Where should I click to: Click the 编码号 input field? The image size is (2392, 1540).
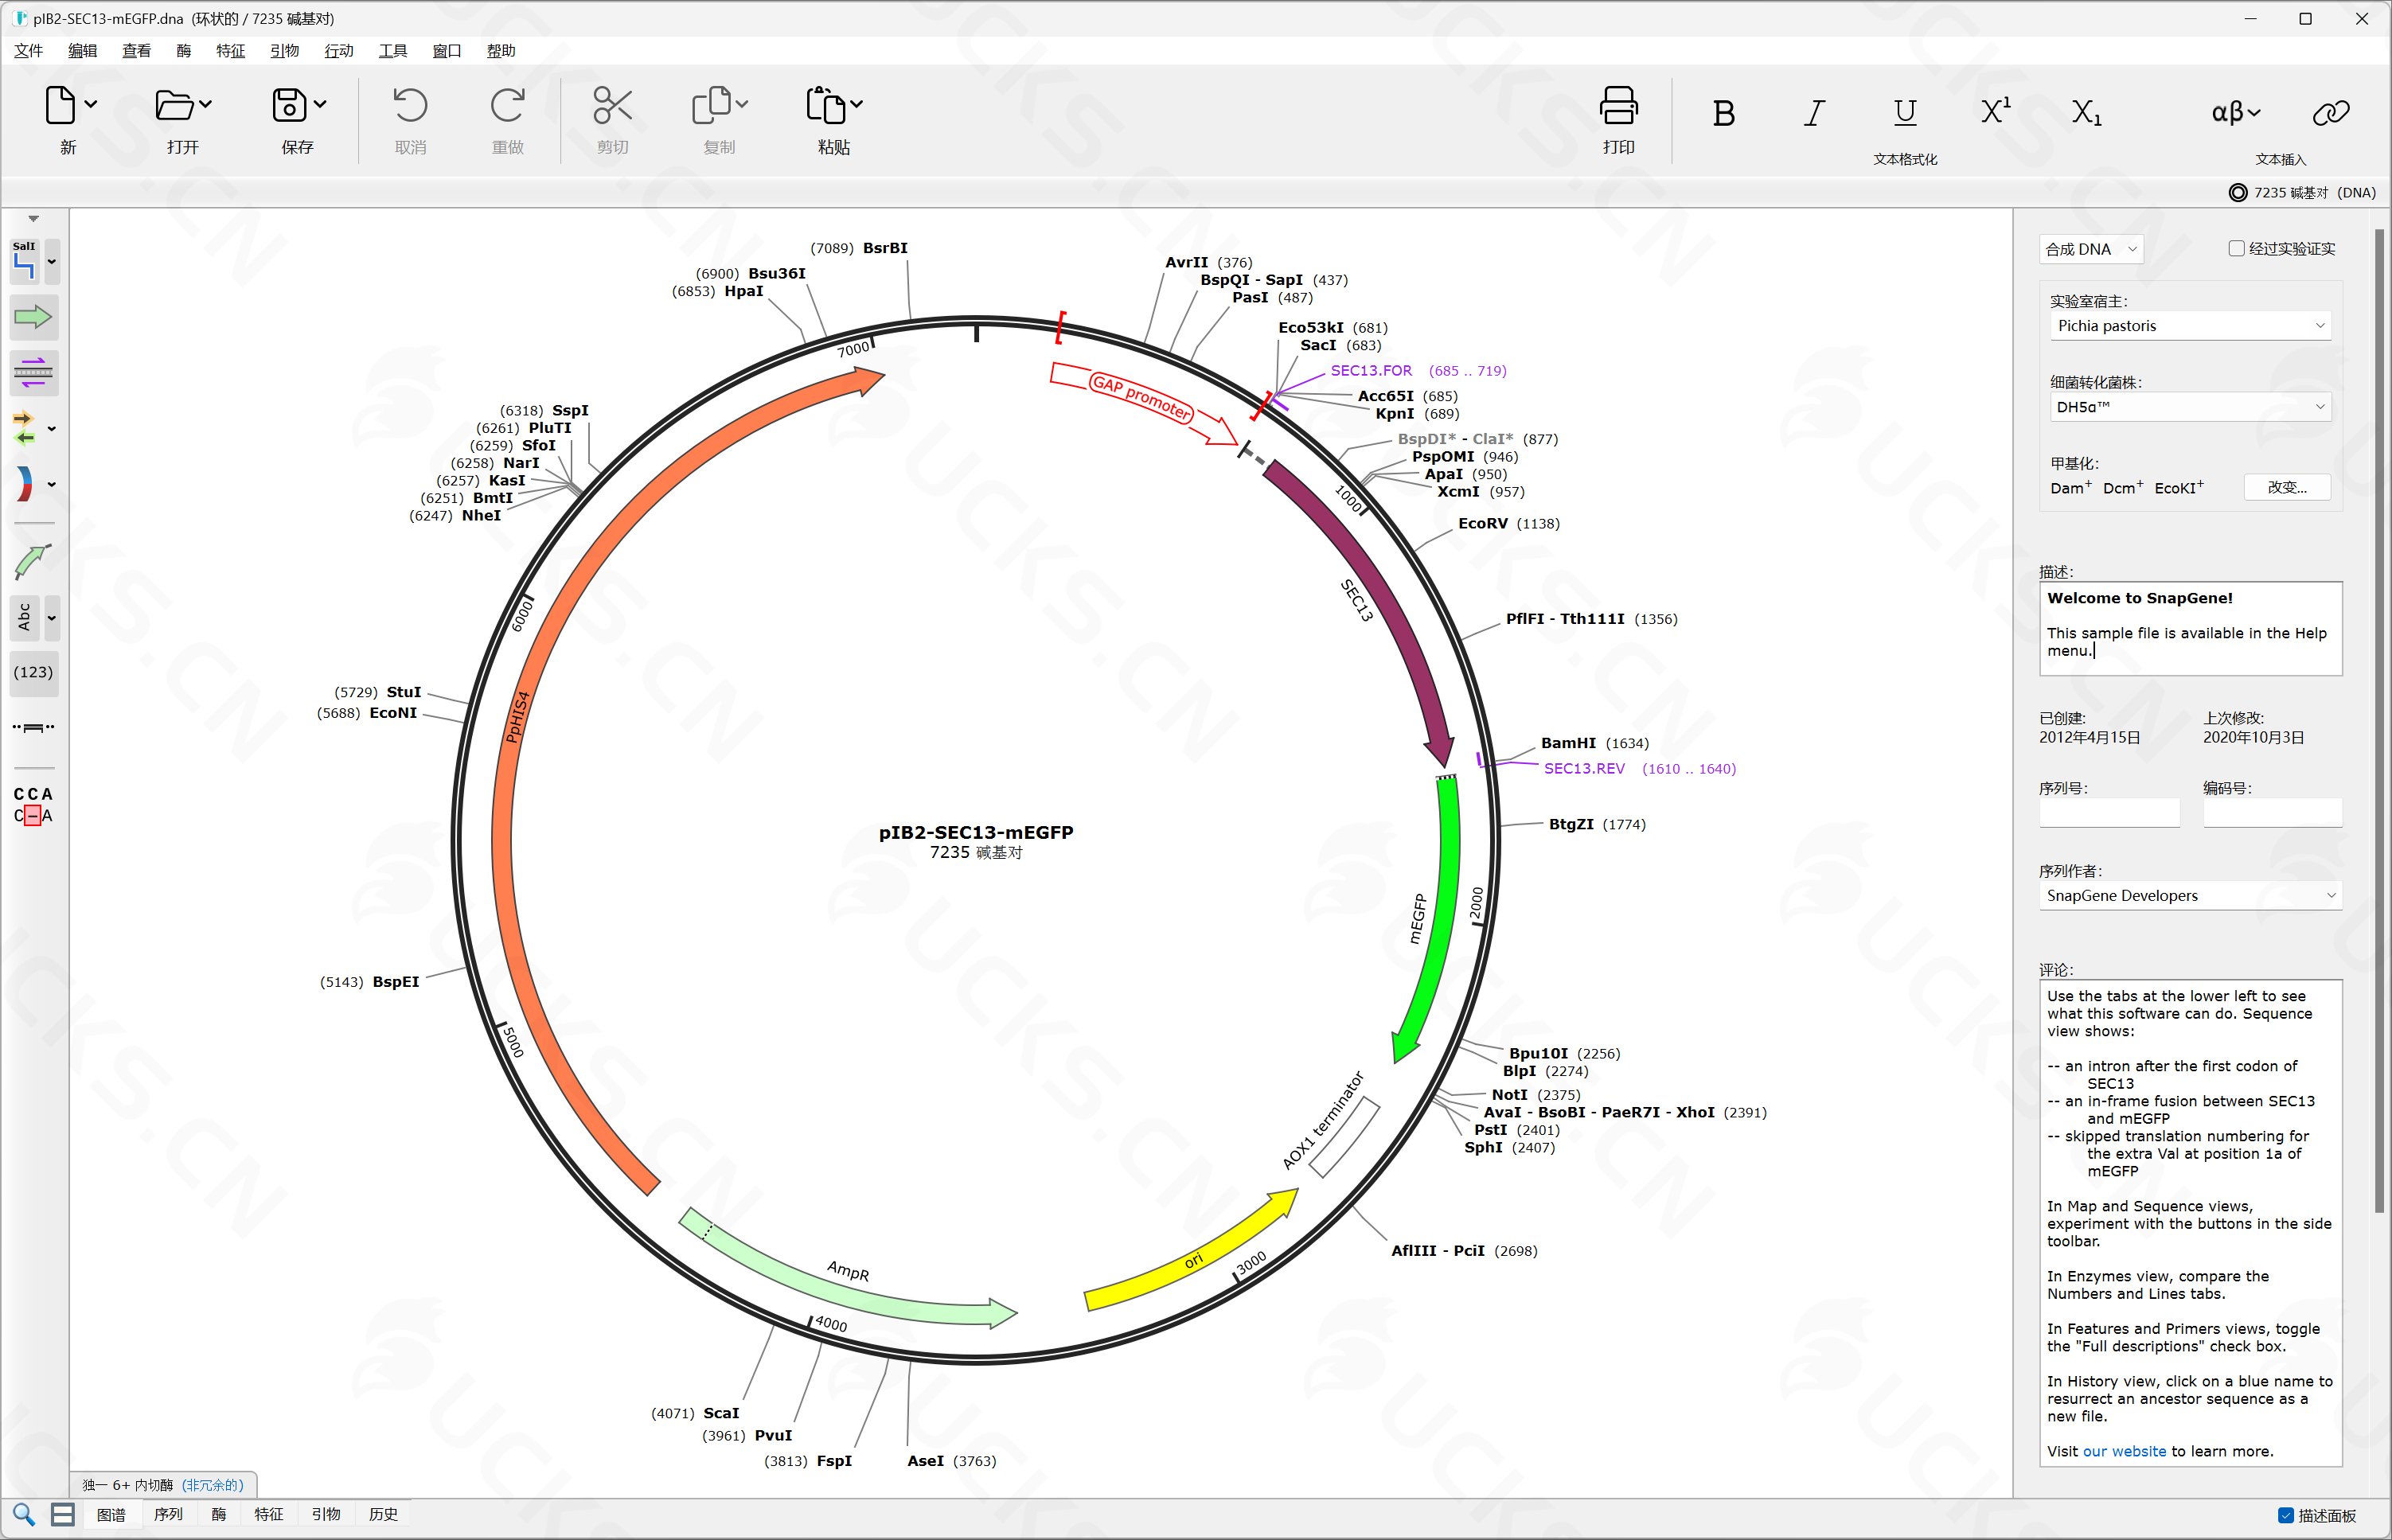coord(2272,812)
